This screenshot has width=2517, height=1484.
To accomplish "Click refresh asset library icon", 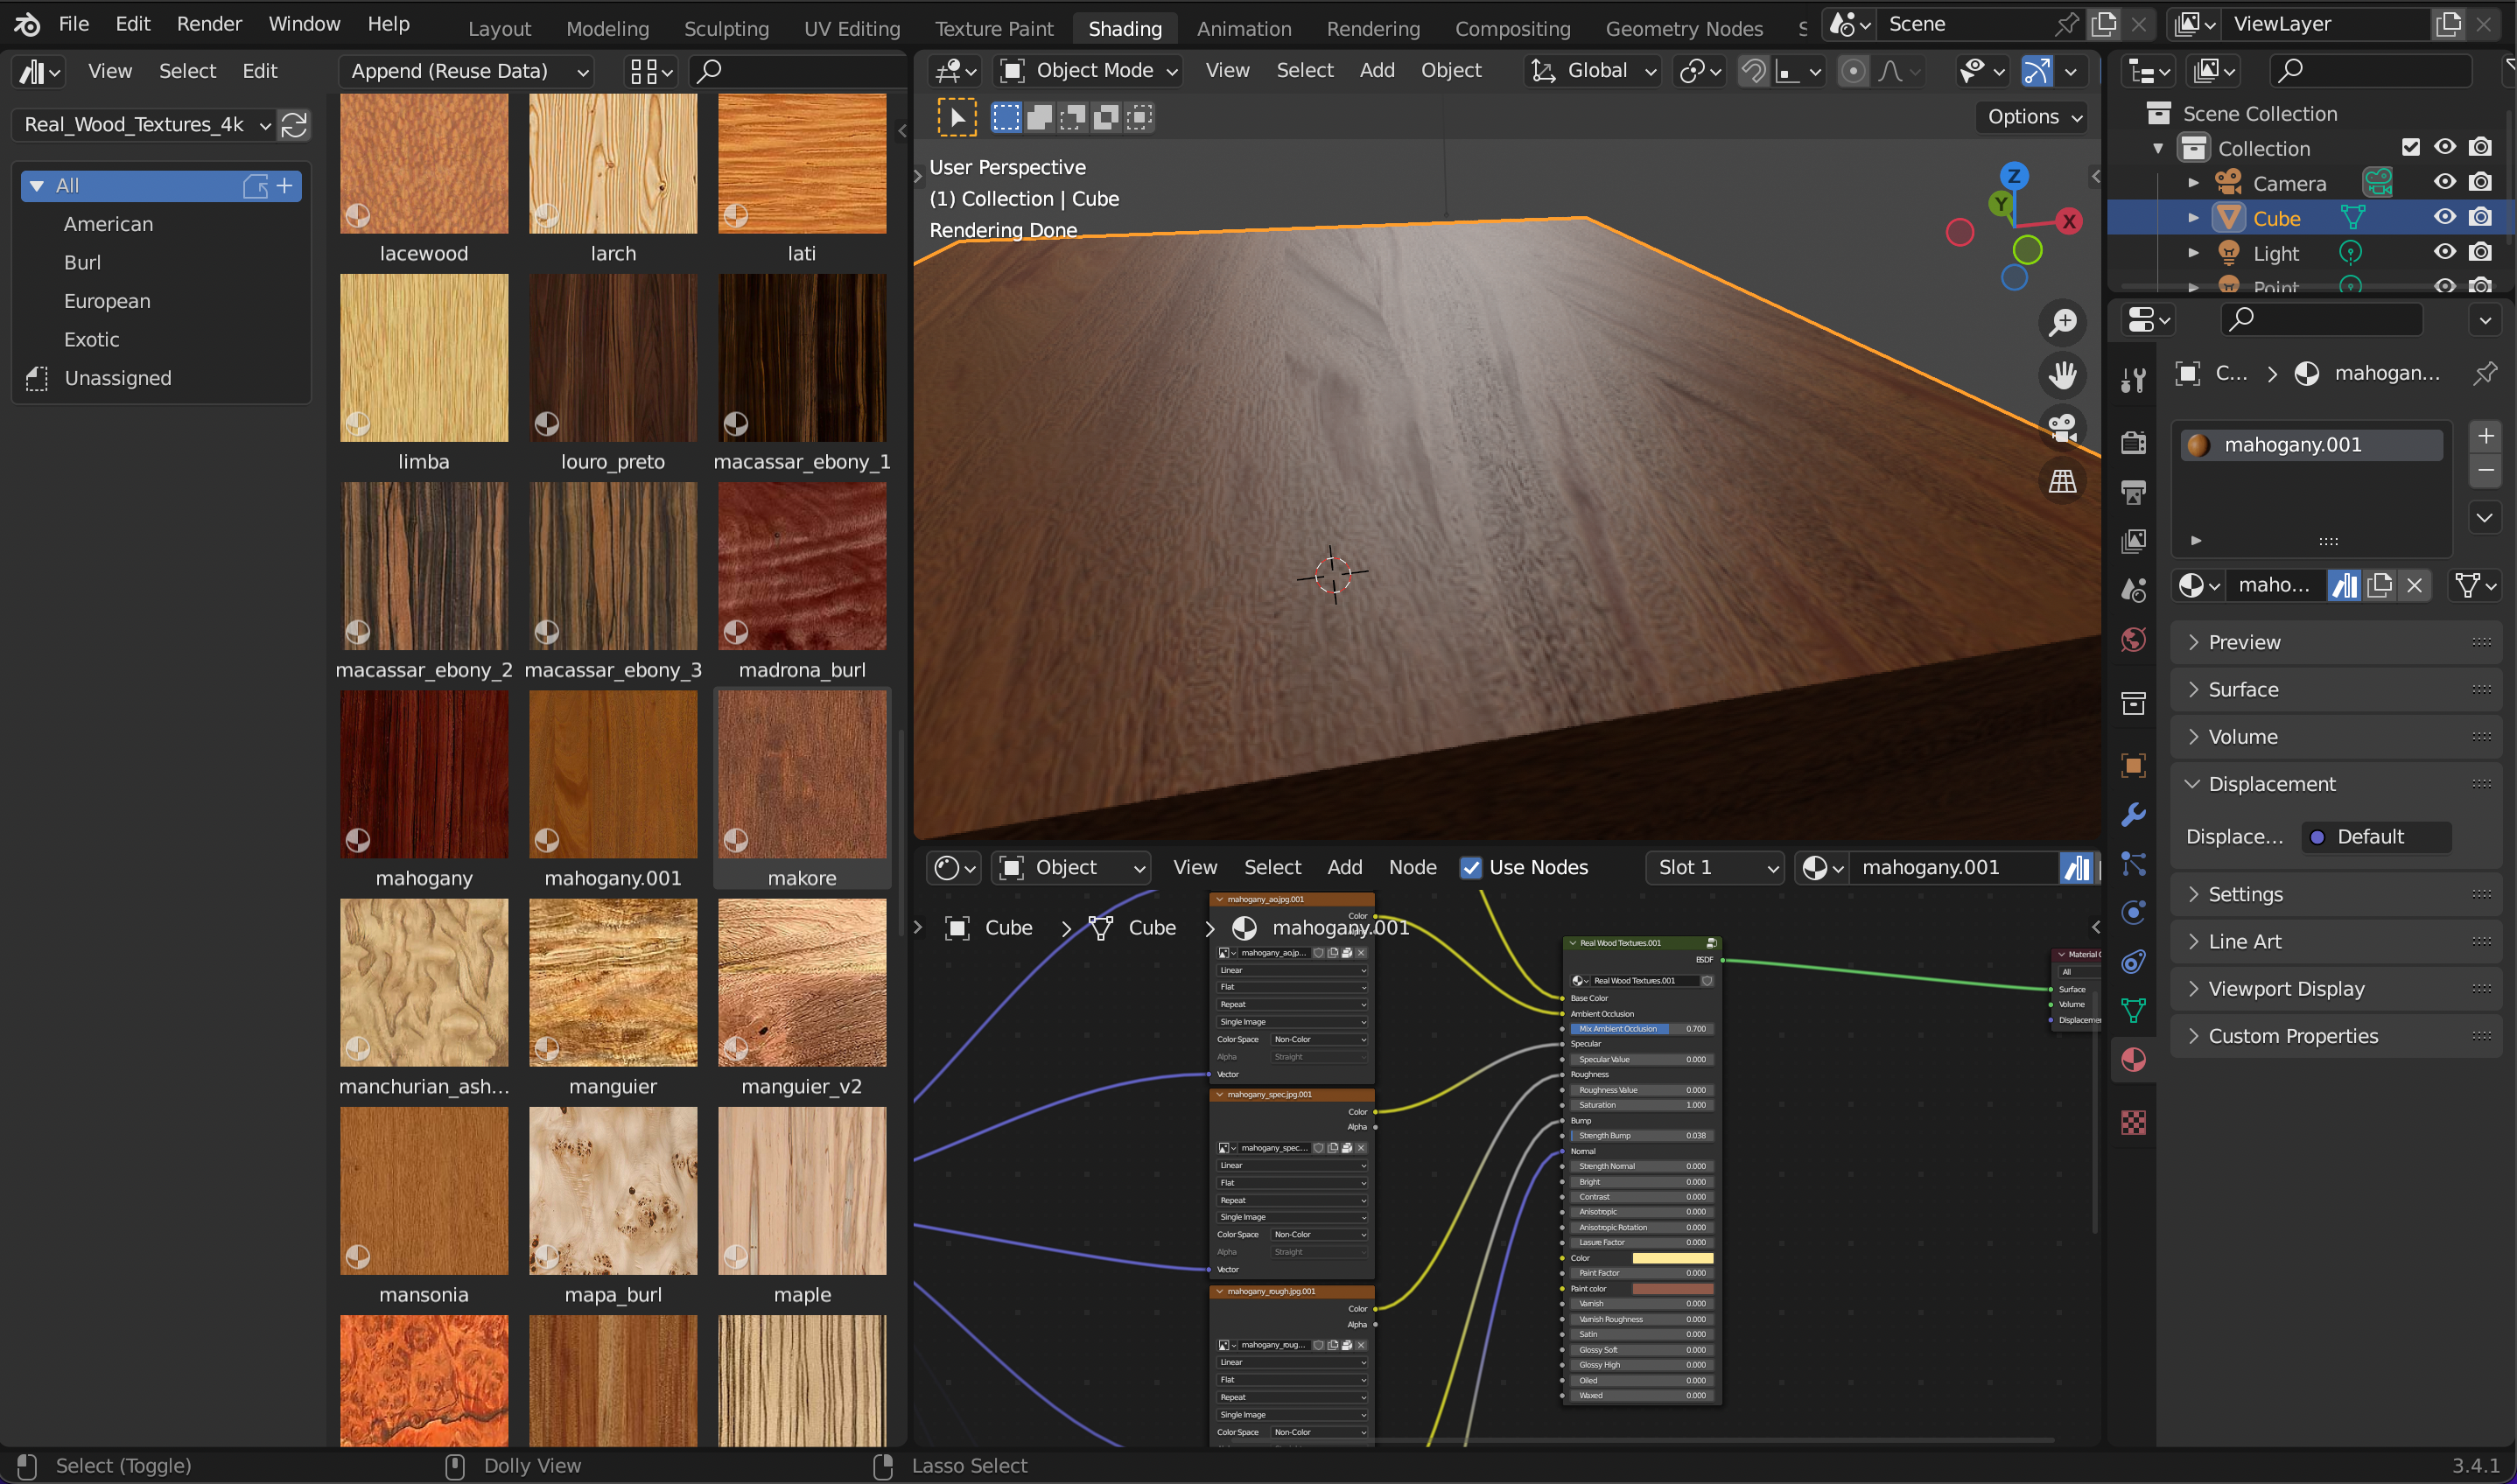I will tap(294, 125).
